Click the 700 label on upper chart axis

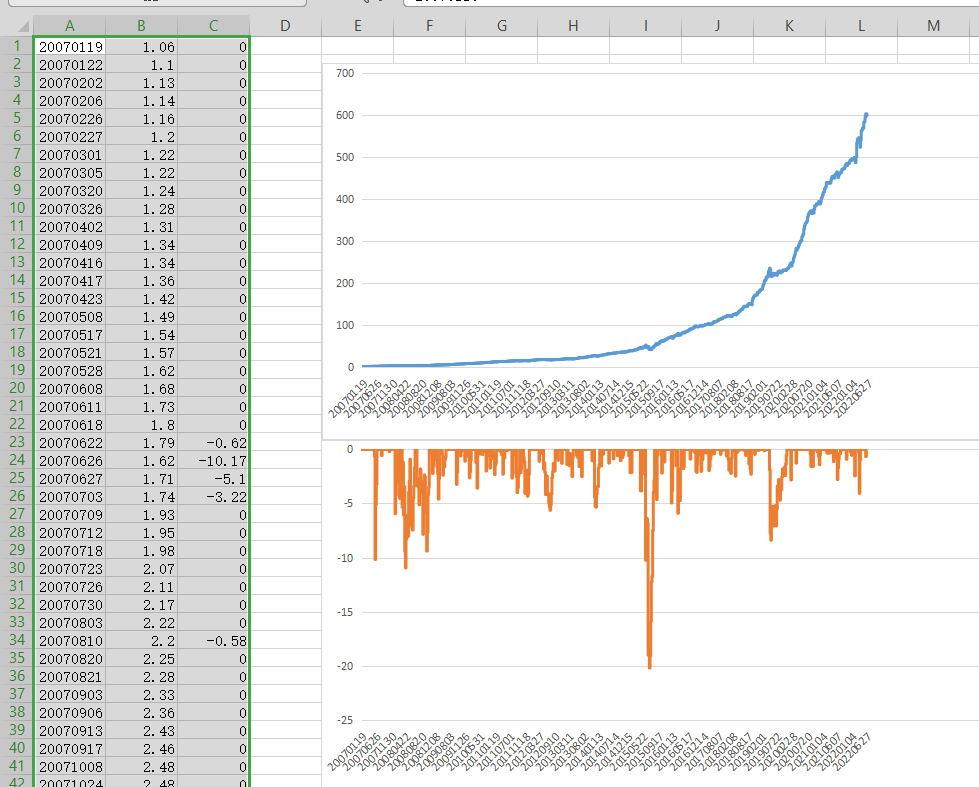[345, 74]
